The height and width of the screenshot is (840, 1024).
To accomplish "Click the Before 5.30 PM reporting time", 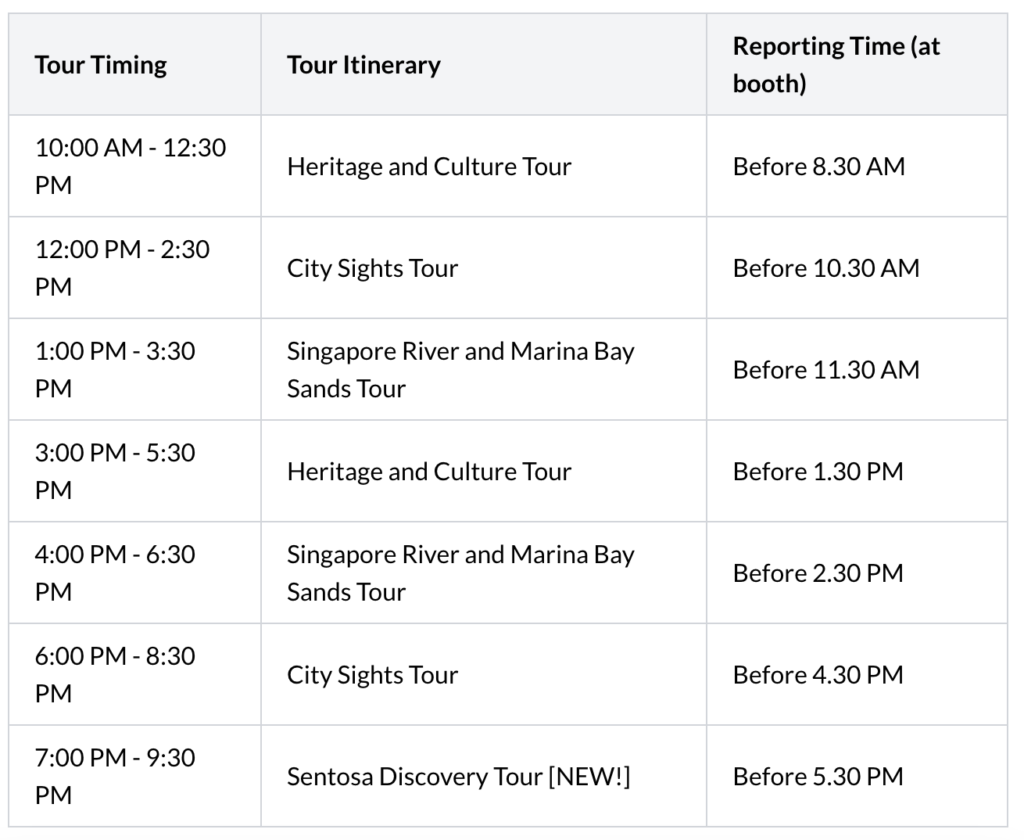I will (818, 776).
